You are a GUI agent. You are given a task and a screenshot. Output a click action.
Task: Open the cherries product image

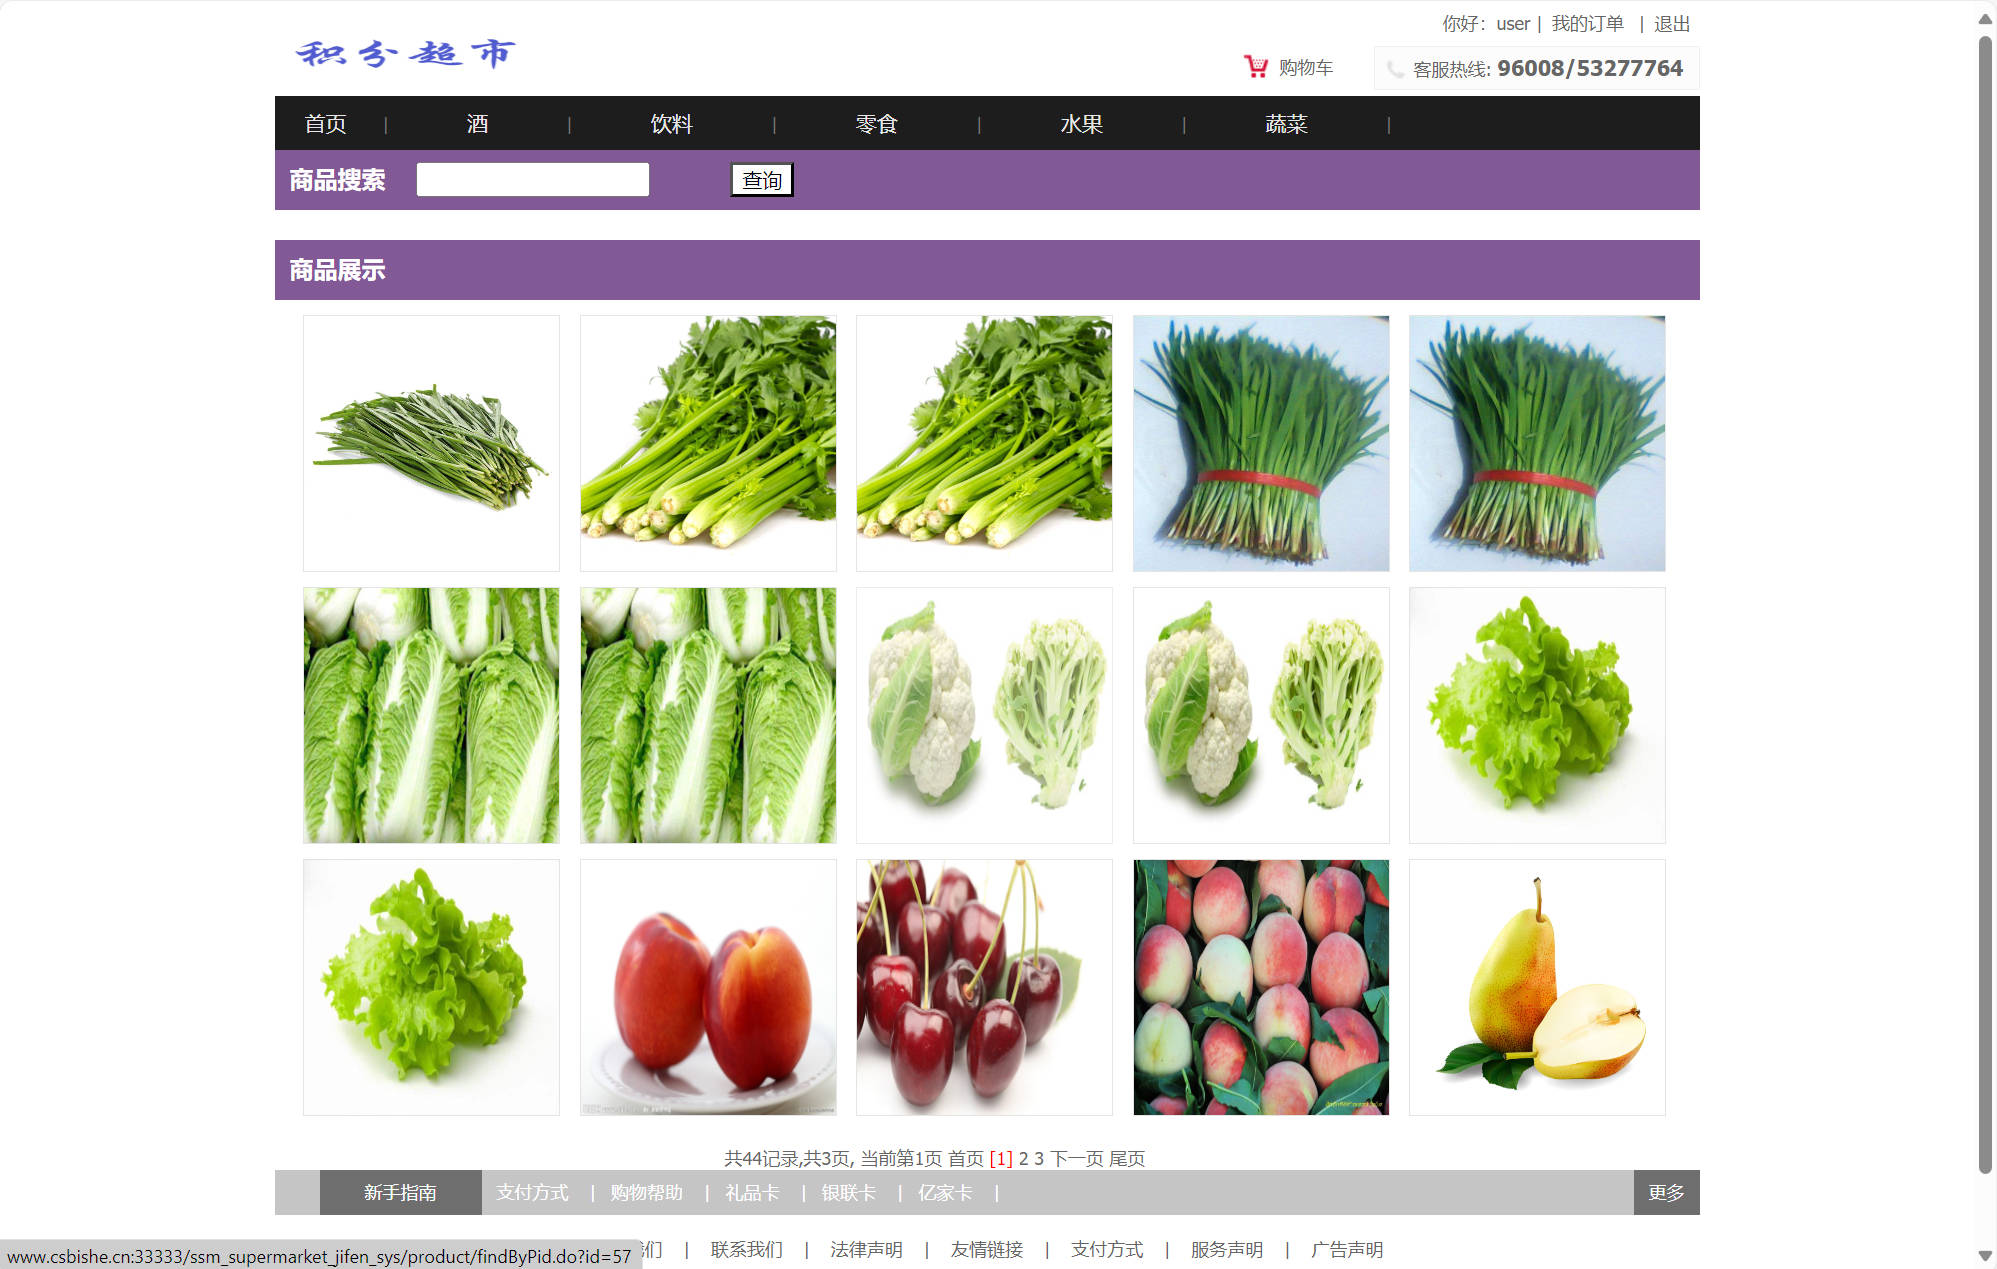[983, 987]
